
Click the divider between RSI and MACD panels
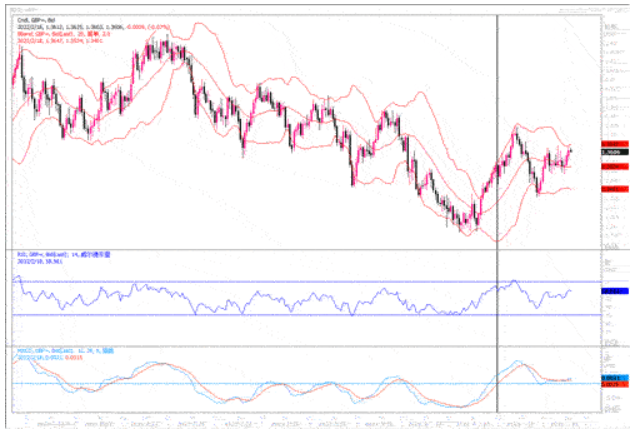click(x=300, y=346)
